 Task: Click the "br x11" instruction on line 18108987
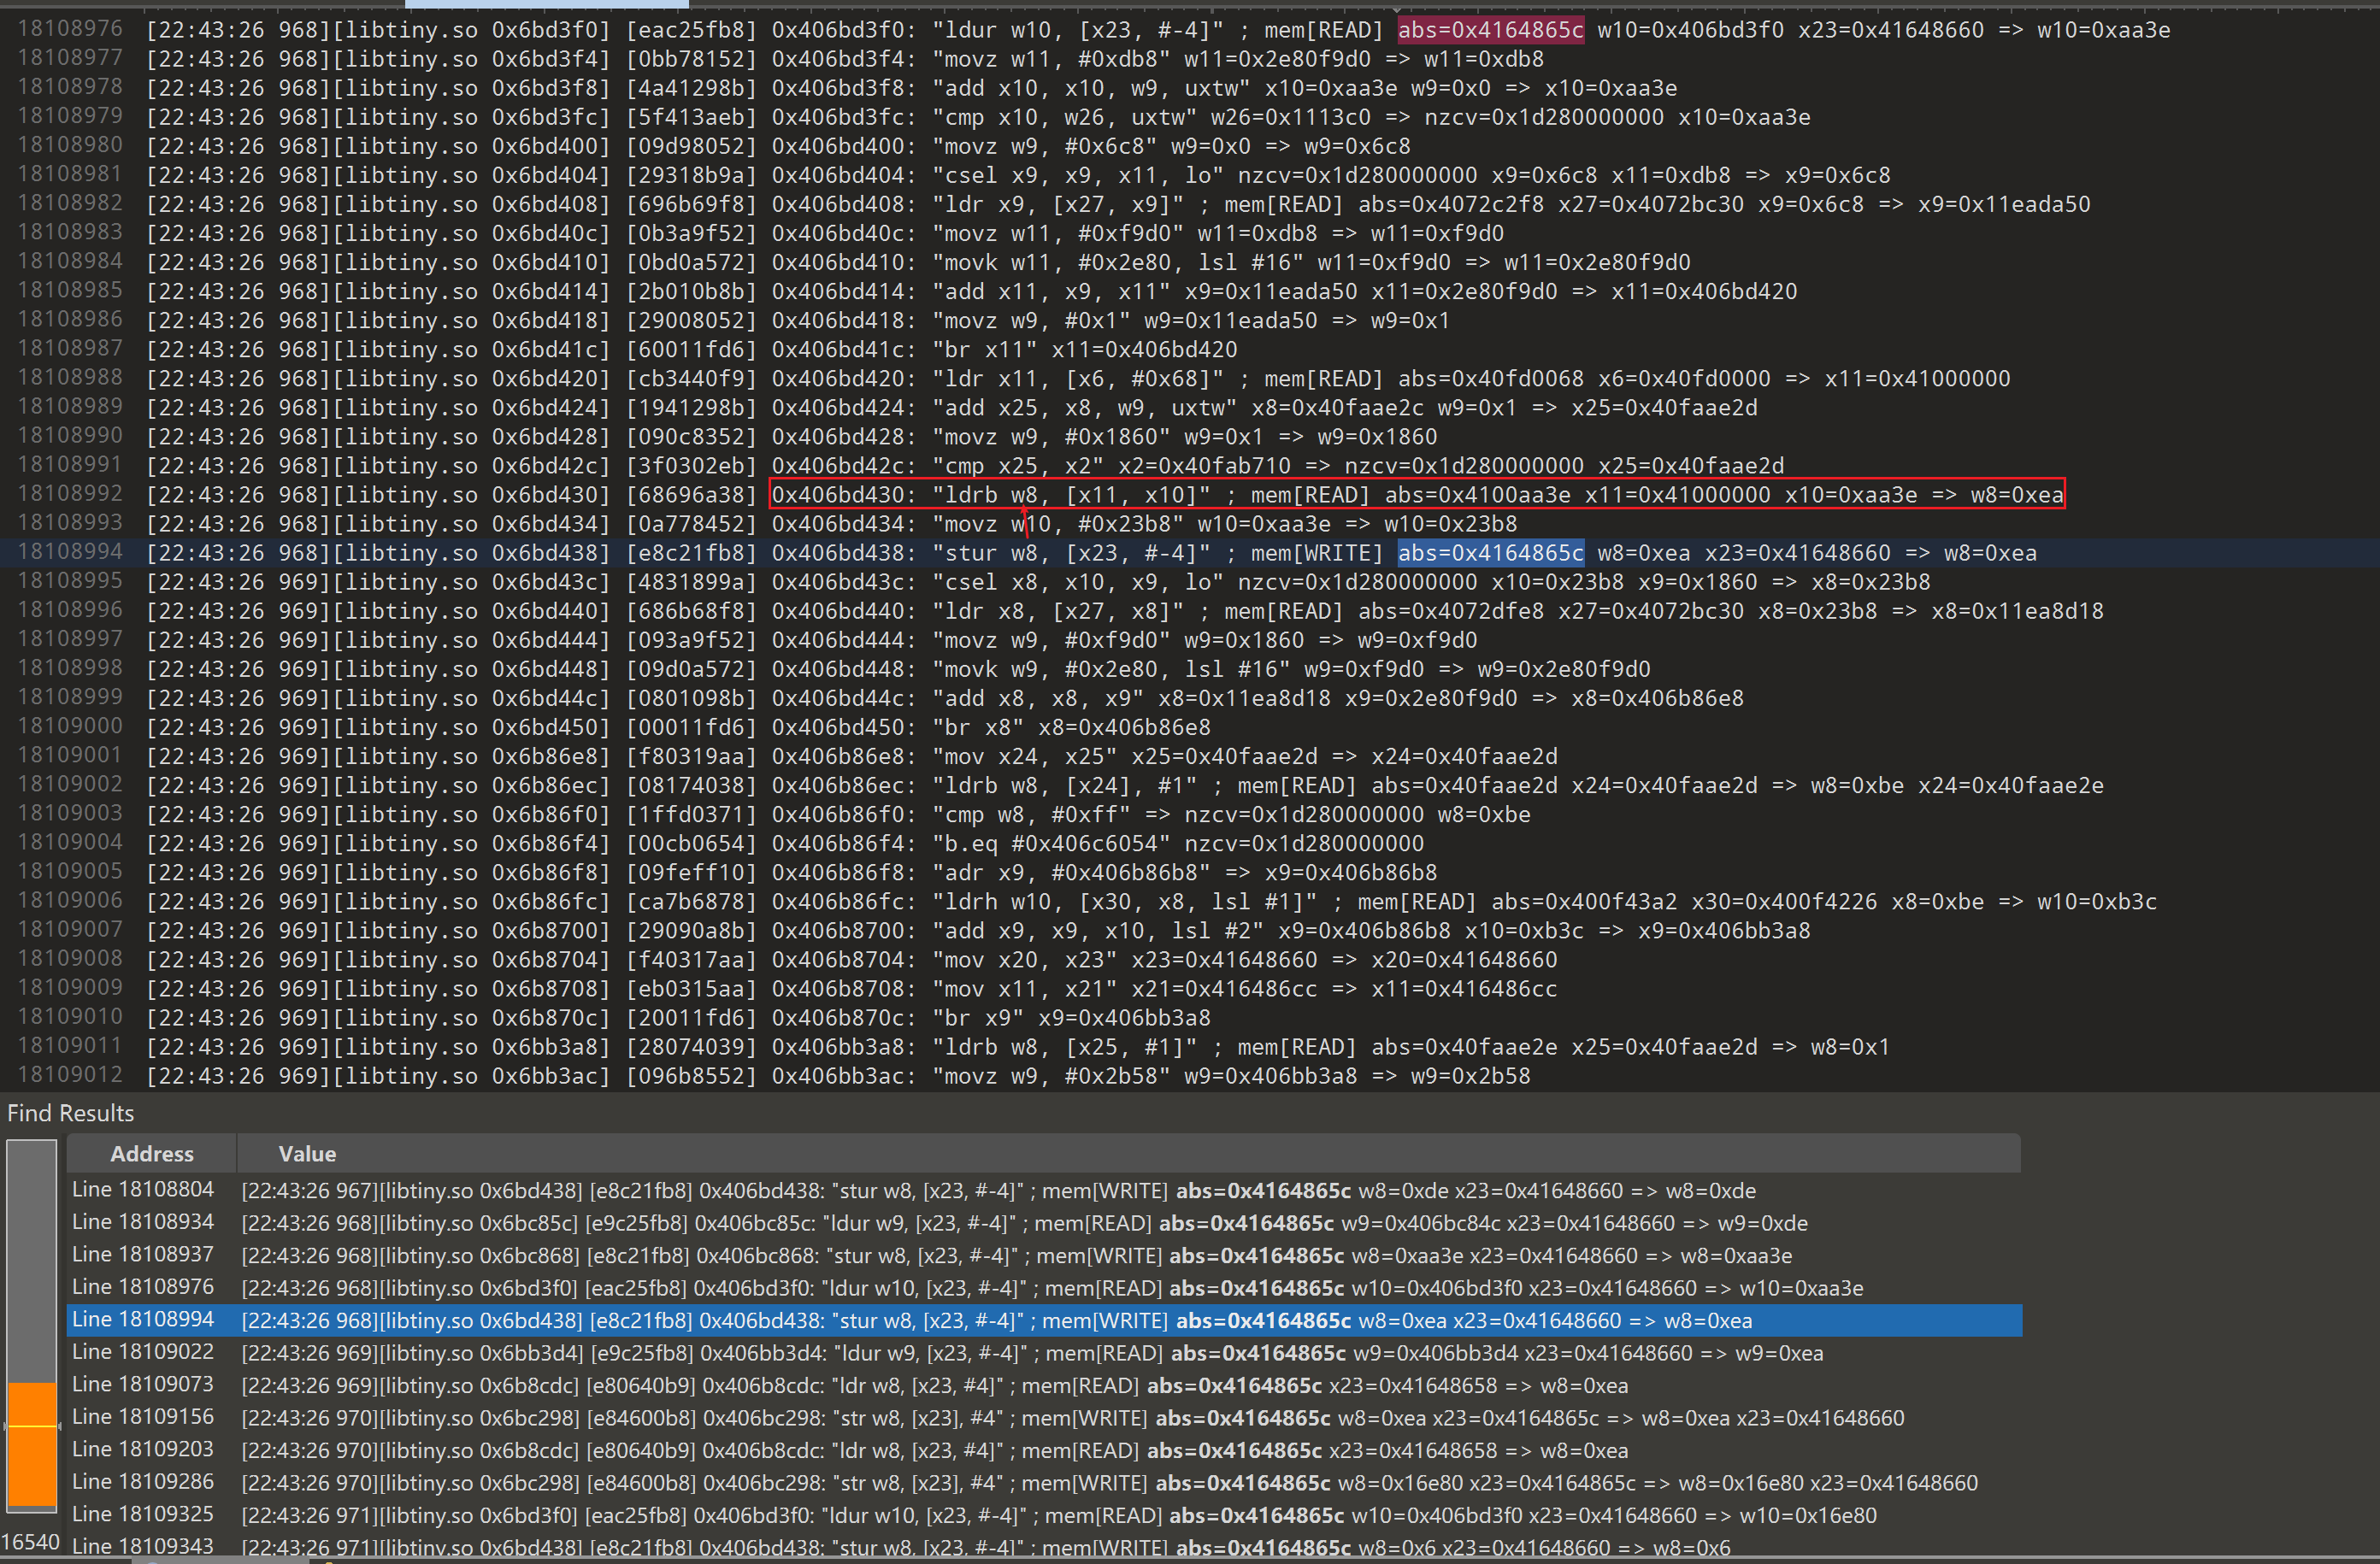point(984,350)
